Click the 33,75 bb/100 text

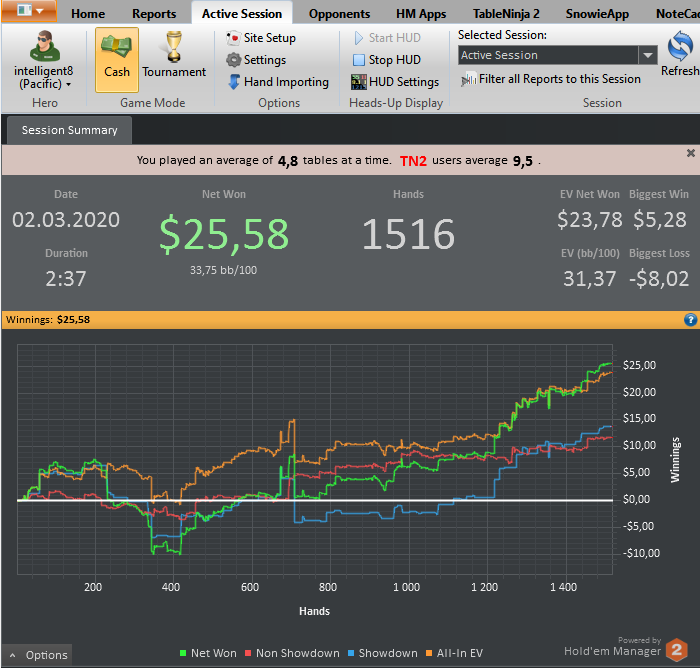[x=223, y=270]
